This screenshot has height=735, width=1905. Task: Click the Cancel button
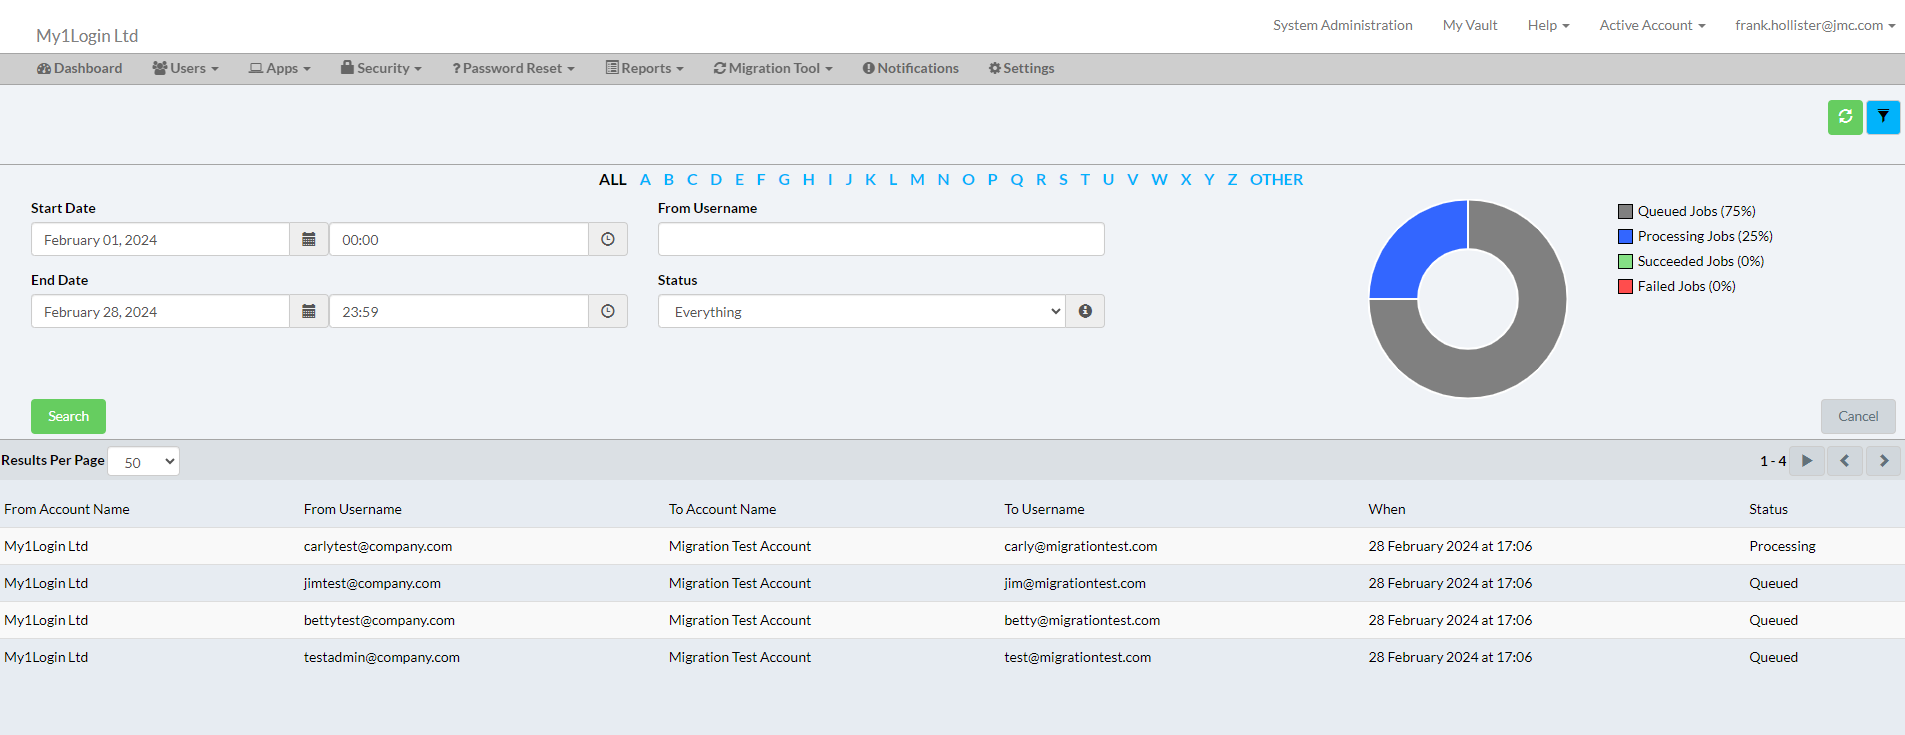click(x=1857, y=416)
